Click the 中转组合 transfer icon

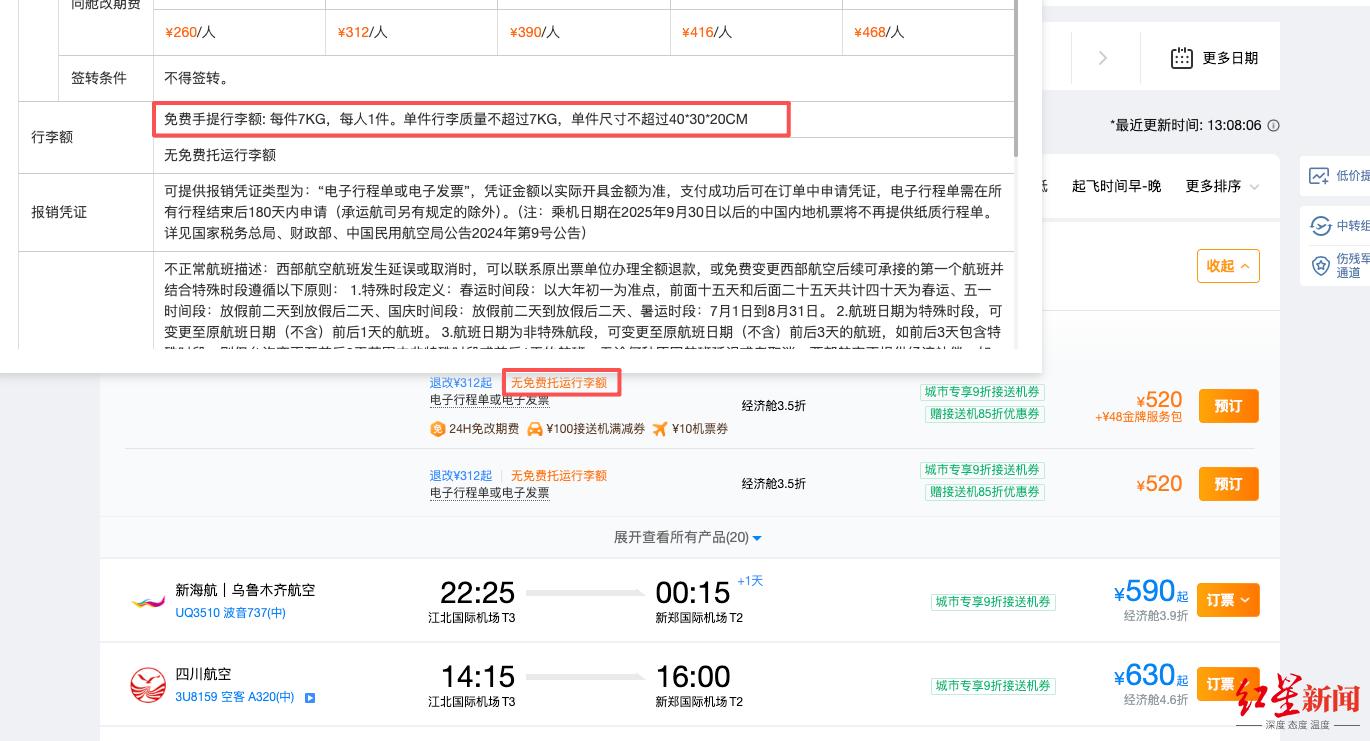1320,226
